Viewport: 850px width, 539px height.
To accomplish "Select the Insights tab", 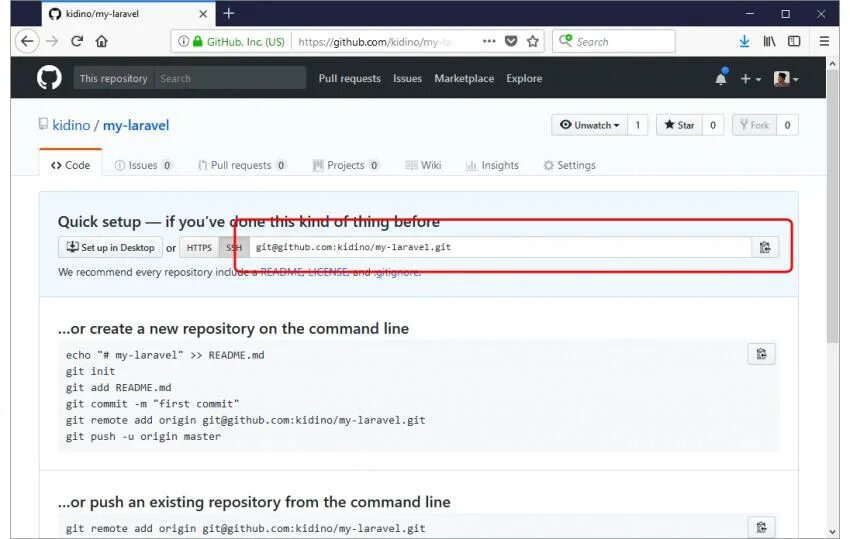I will click(x=492, y=165).
